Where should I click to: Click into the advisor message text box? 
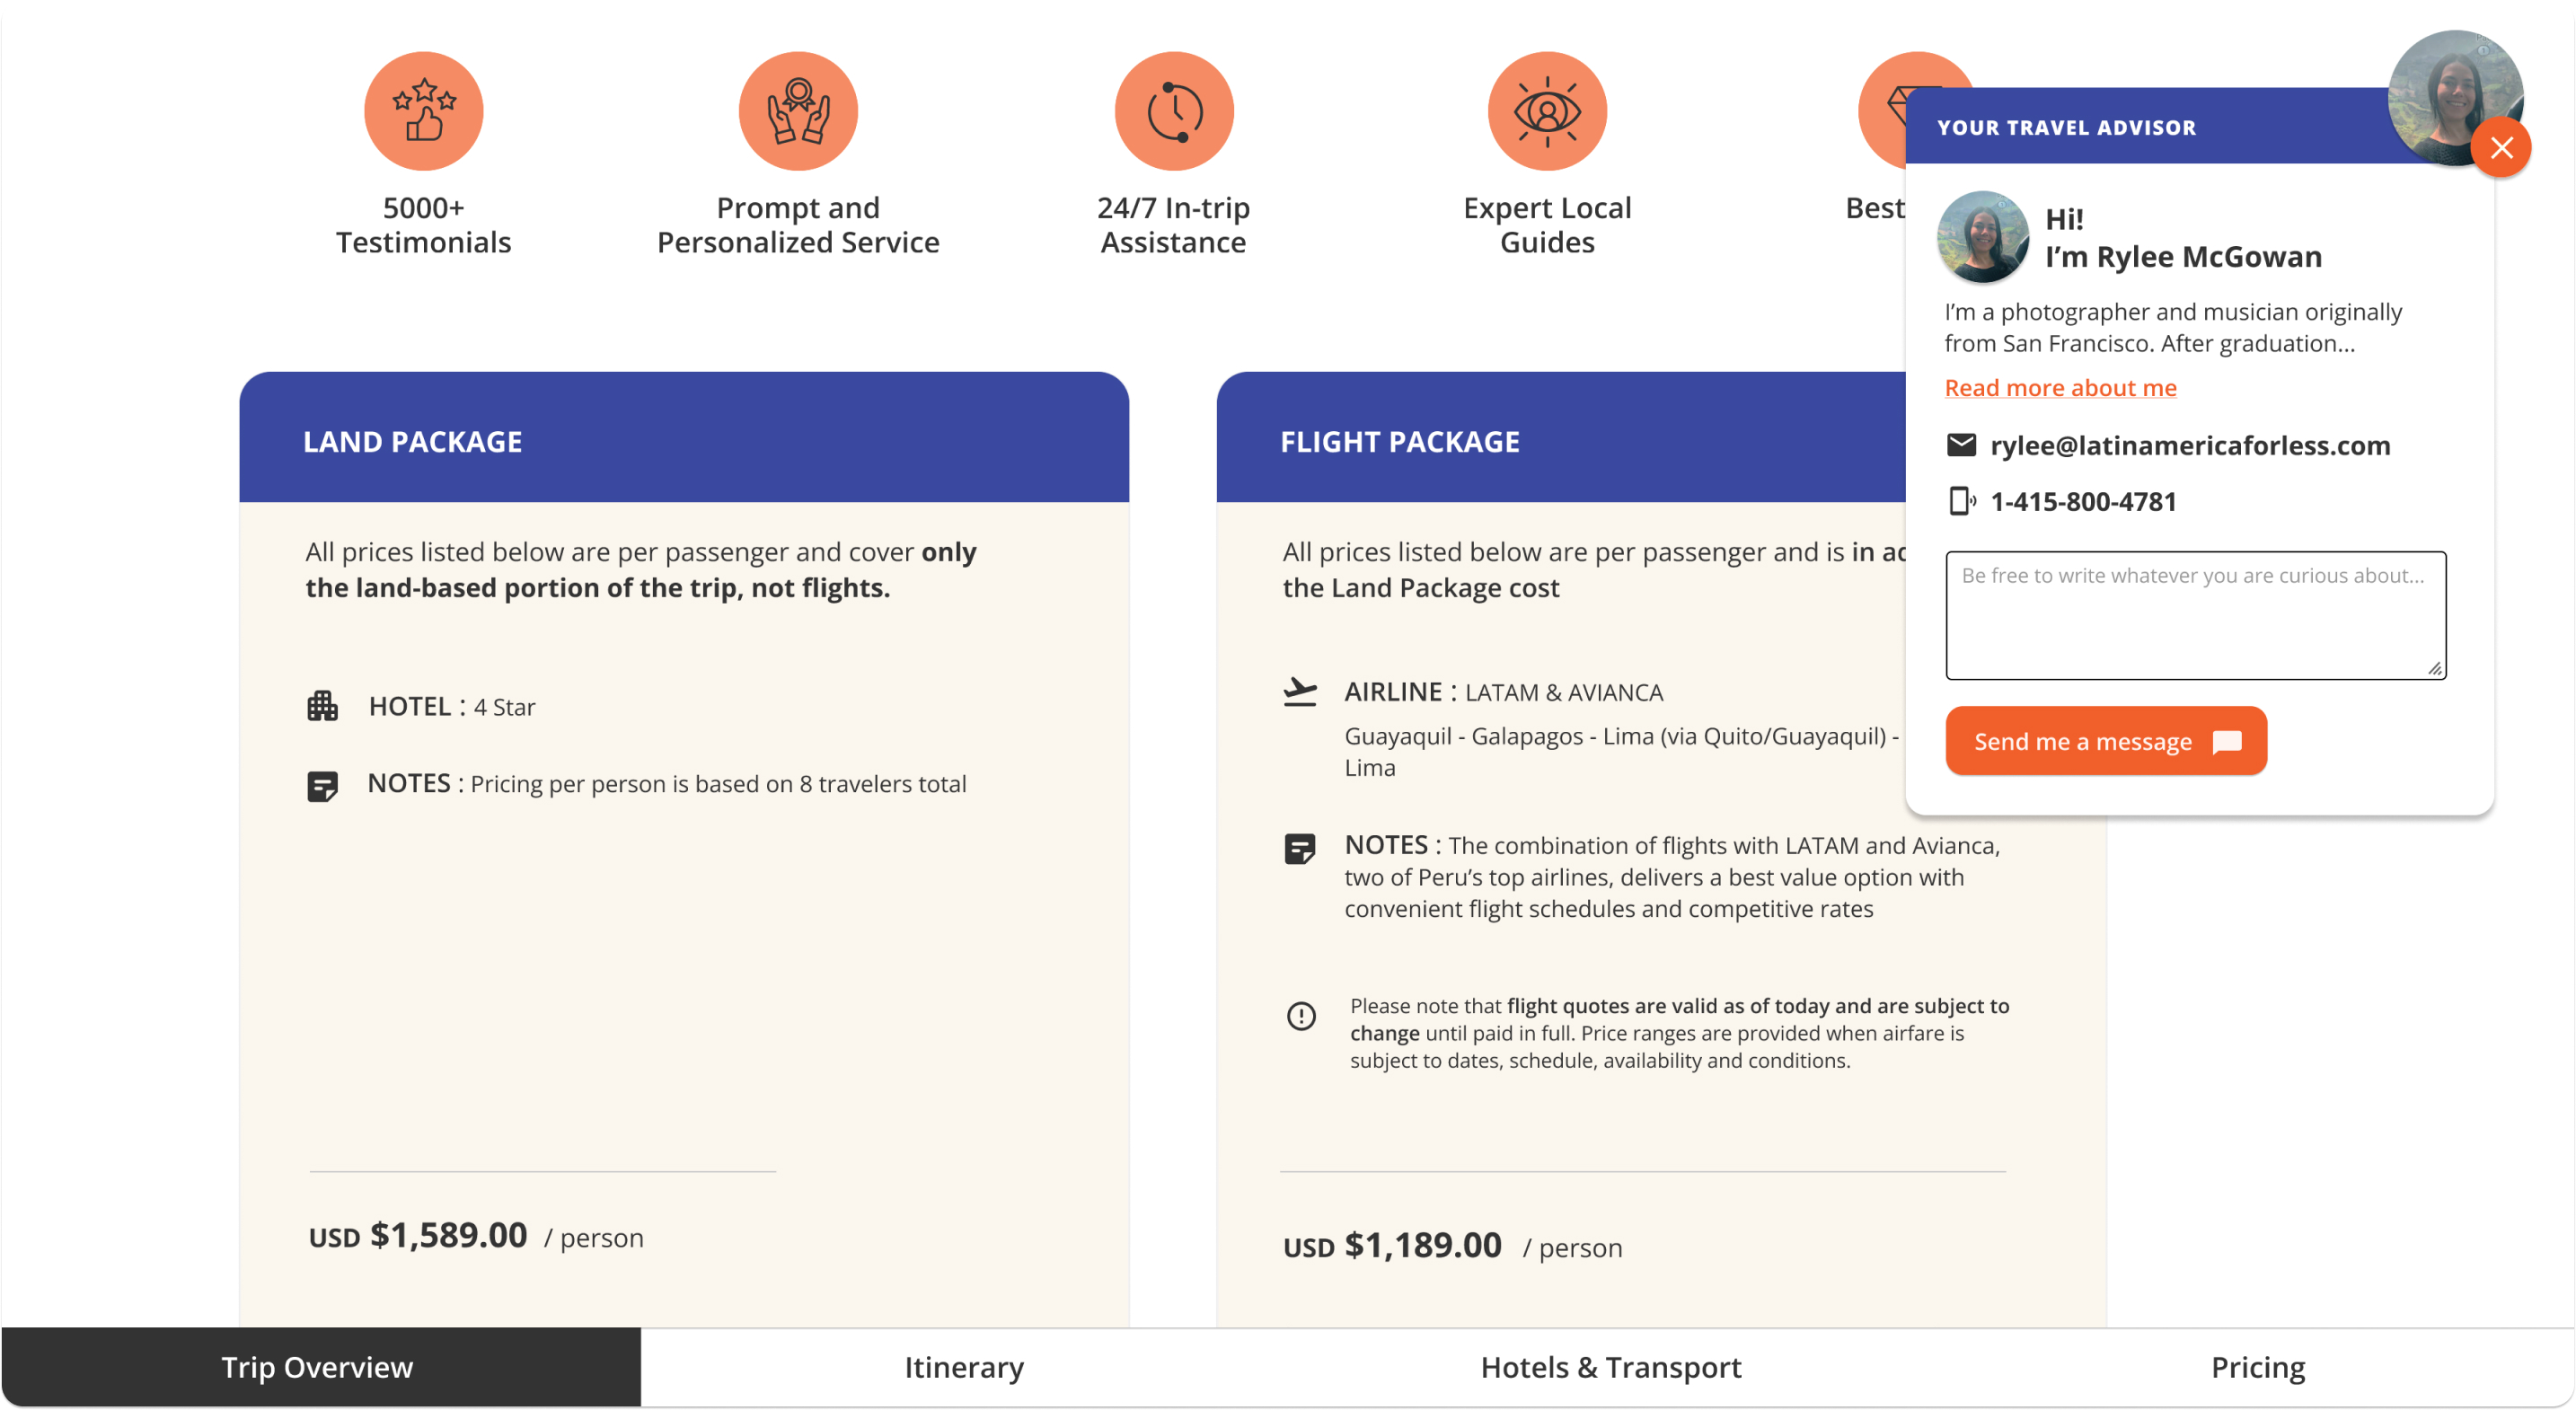click(2196, 616)
